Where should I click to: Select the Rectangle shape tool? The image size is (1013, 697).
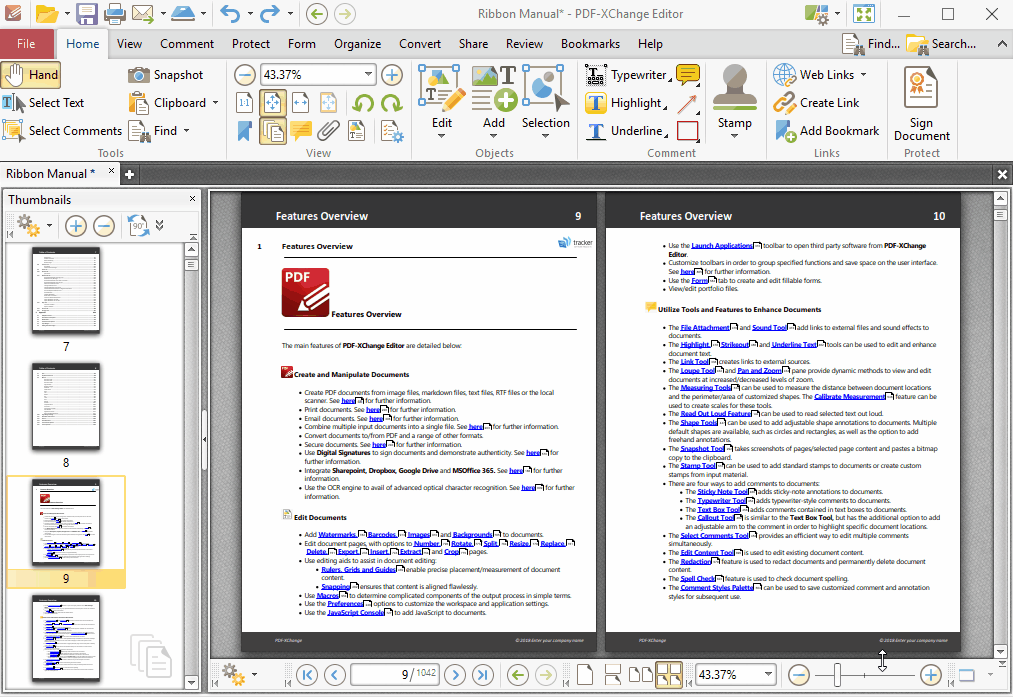[688, 130]
